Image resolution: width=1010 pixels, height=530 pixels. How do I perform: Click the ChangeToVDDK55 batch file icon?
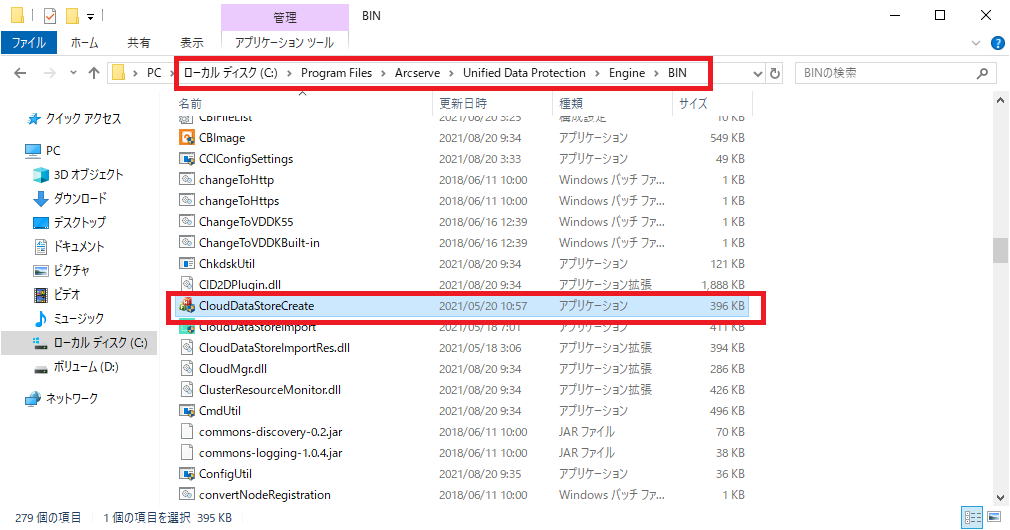pos(187,222)
